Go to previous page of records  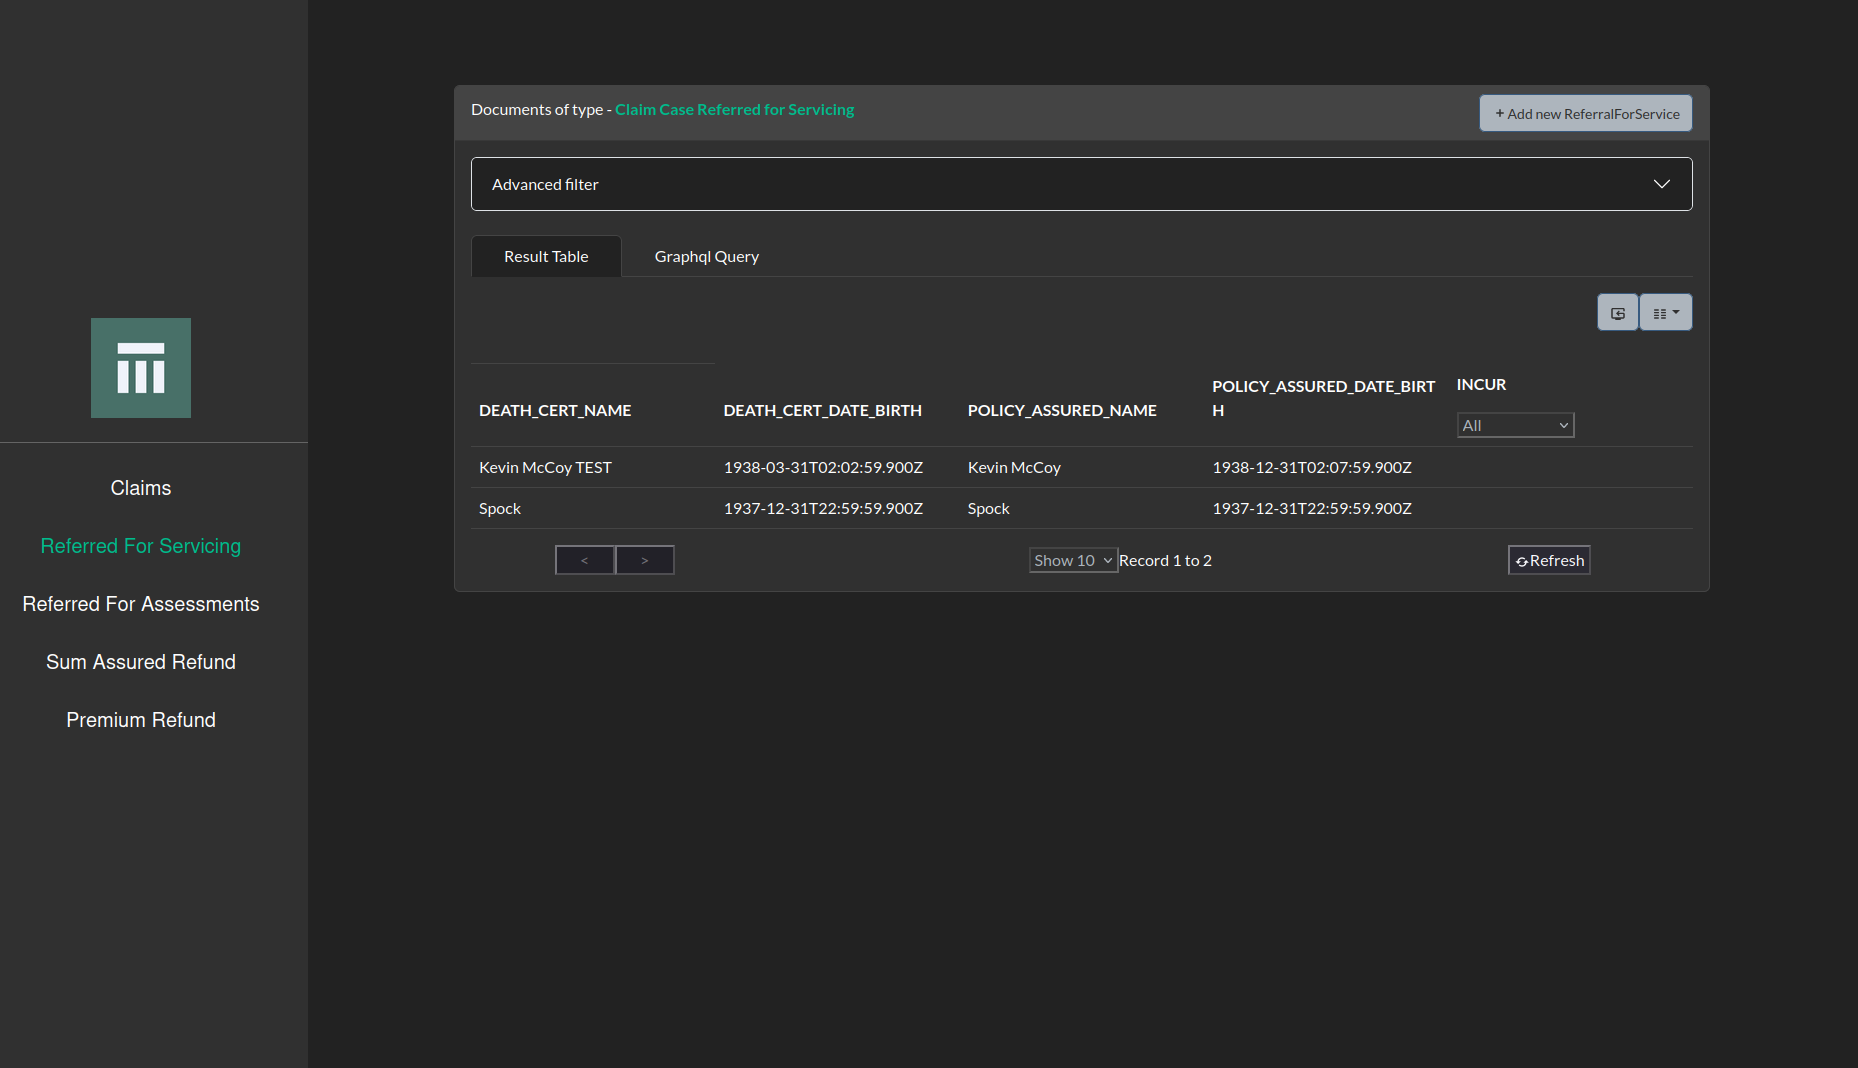[585, 560]
